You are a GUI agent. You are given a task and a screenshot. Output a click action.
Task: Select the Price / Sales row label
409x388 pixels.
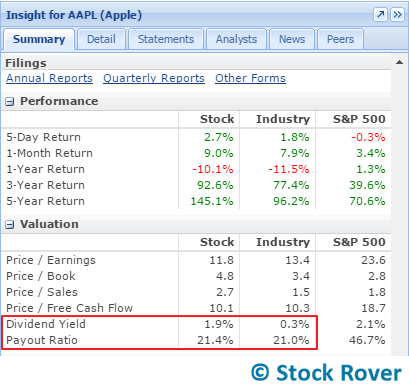coord(42,292)
